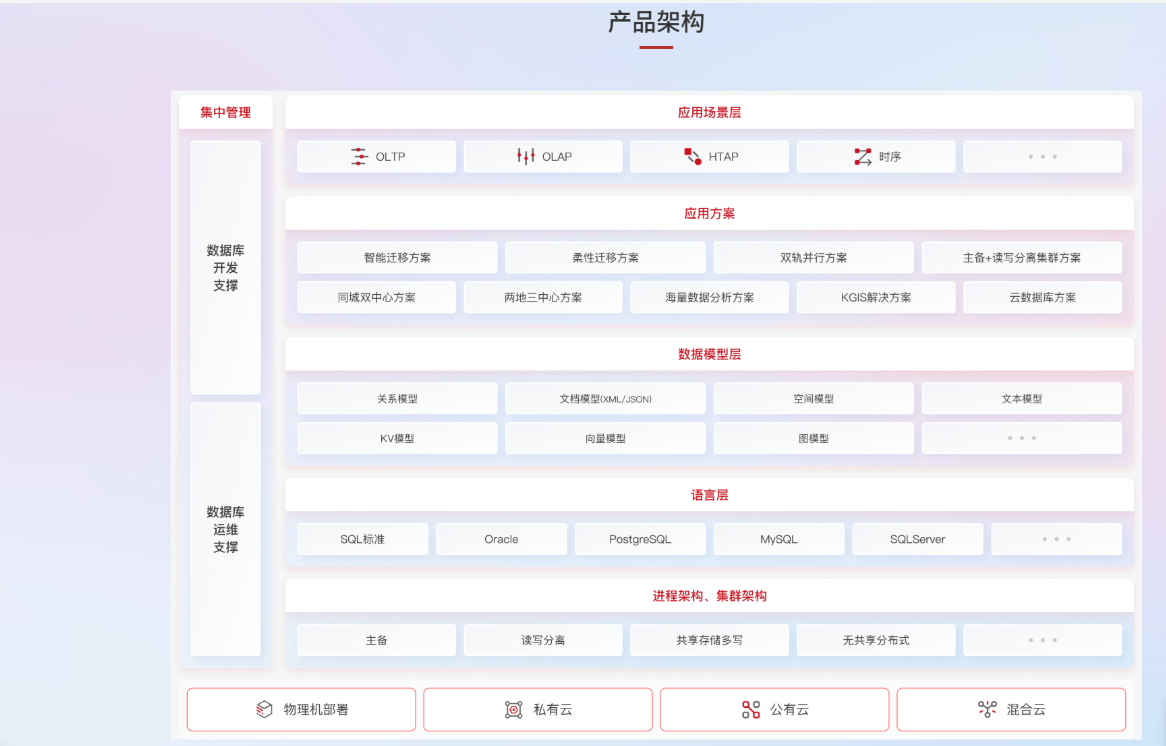The image size is (1166, 746).
Task: Select 文档模型(XML/JSON) box
Action: click(x=605, y=399)
